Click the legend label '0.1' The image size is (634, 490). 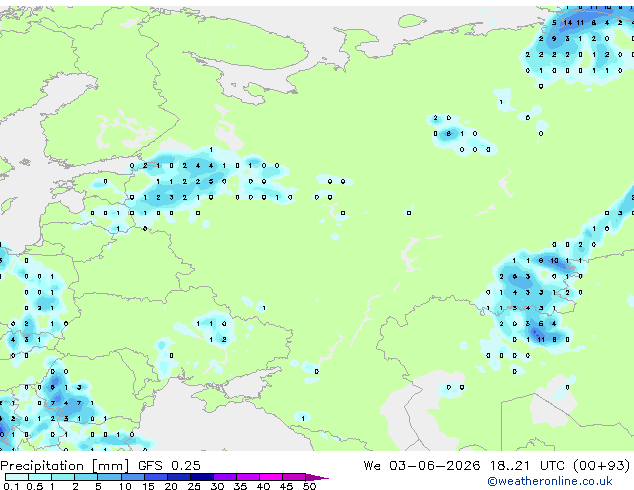pyautogui.click(x=11, y=486)
